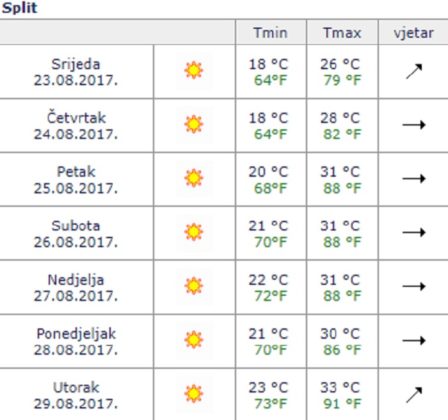Click the sun icon for Petak 25.08.2017
The image size is (448, 420).
coord(193,178)
